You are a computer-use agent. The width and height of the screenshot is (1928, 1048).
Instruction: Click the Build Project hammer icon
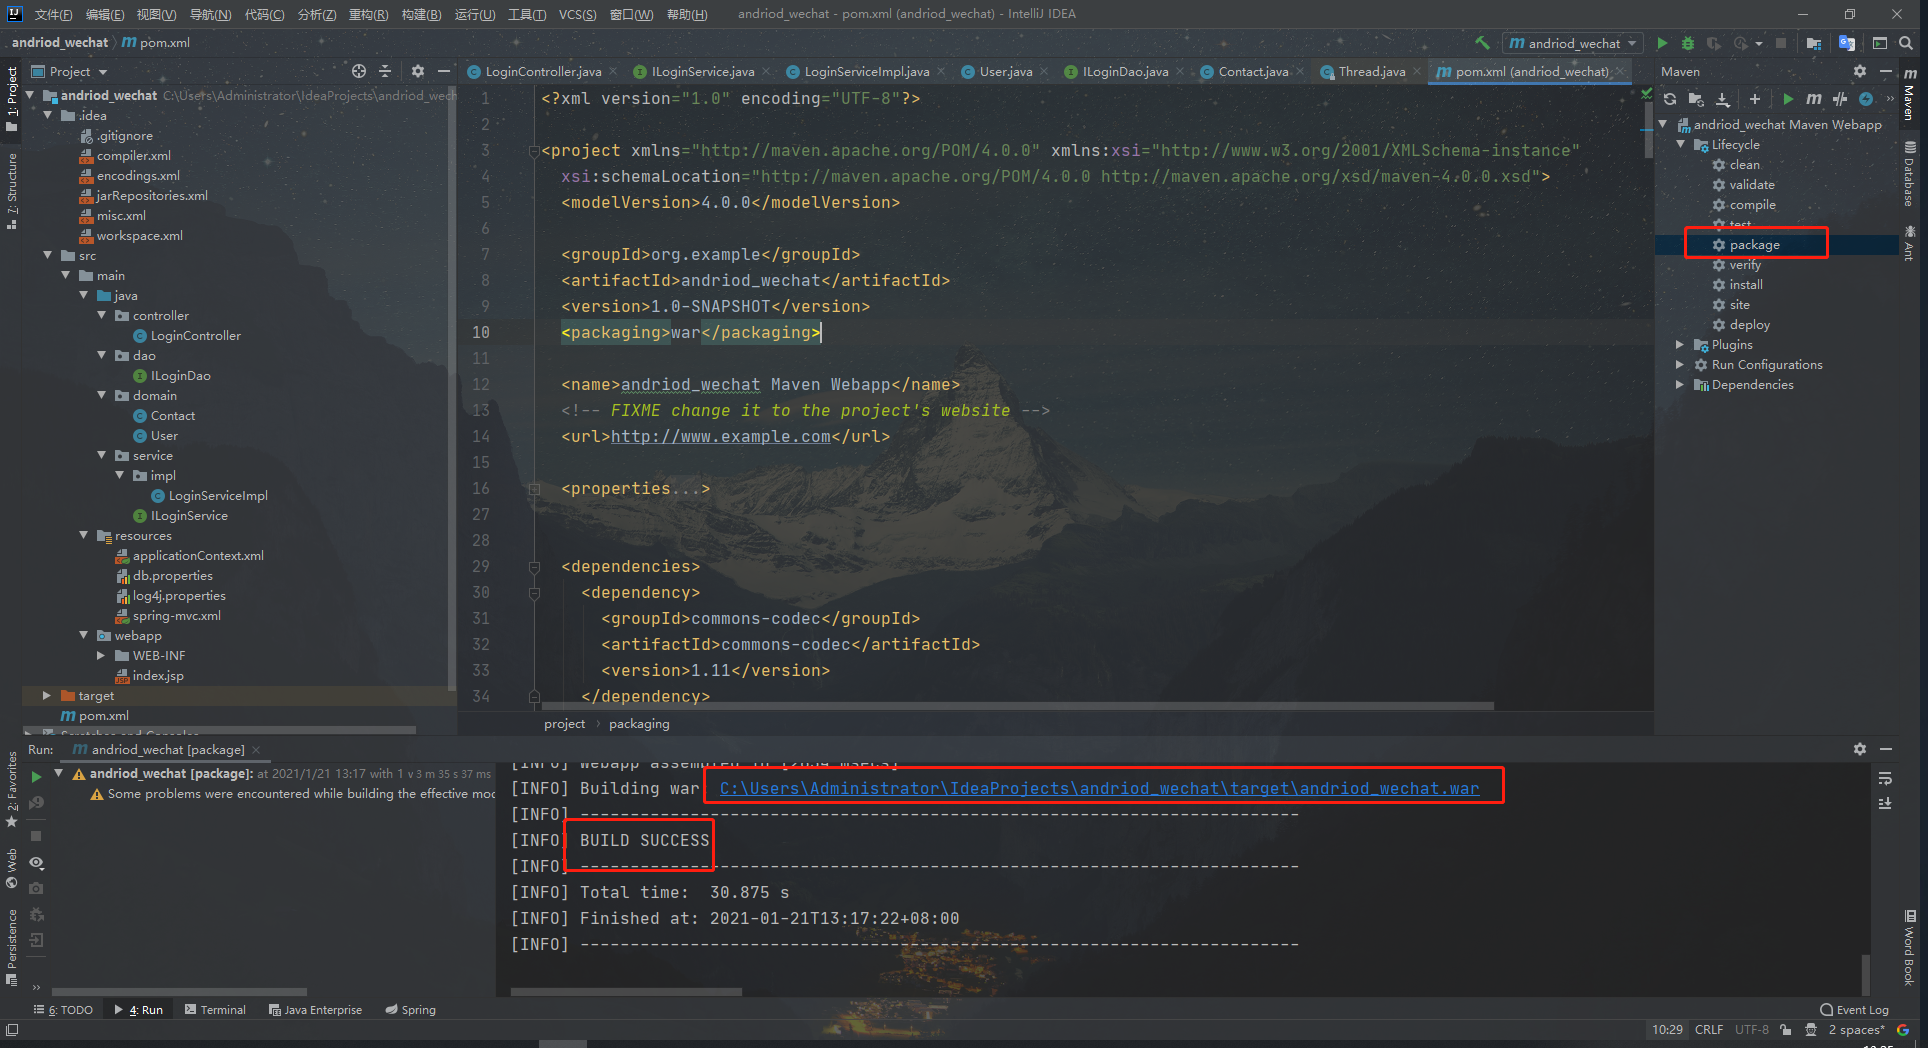[1482, 43]
